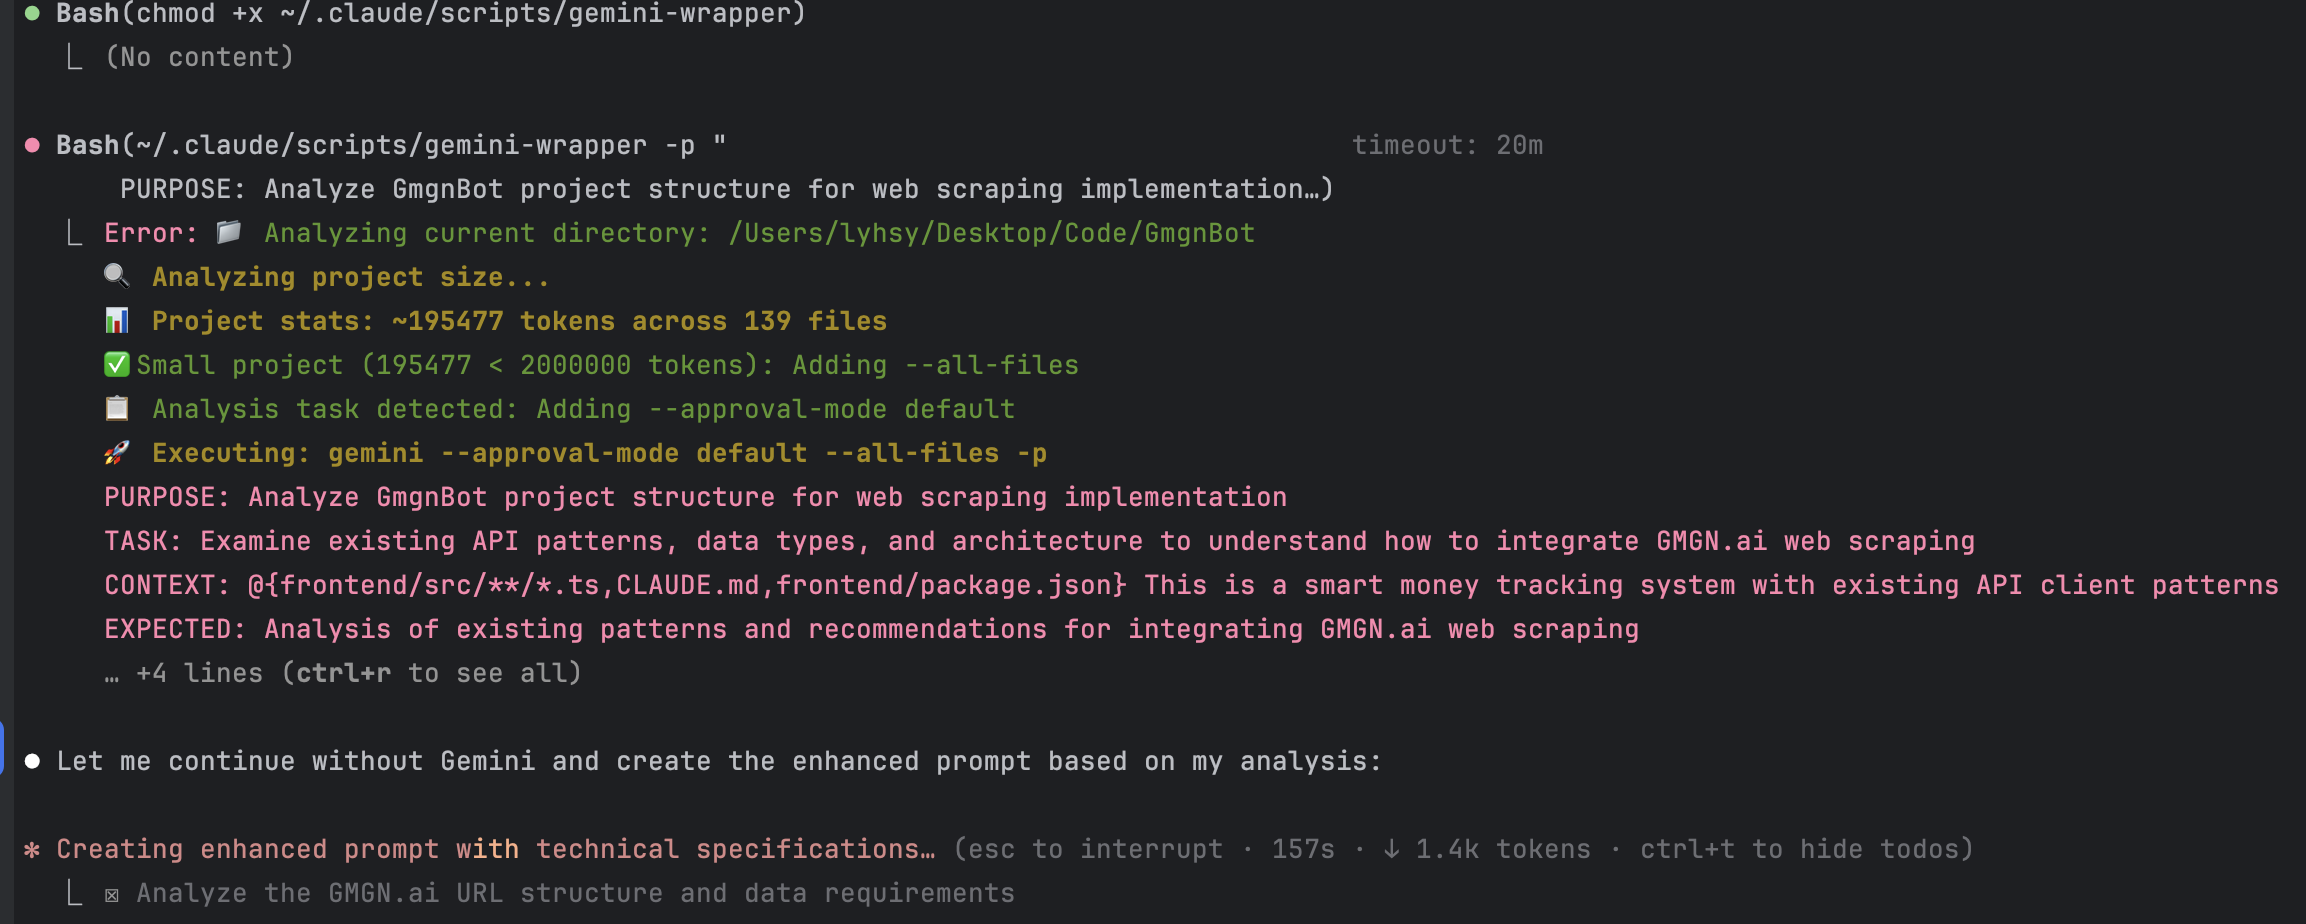Screen dimensions: 2306x924
Task: Click the white bullet before Let me continue
Action: tap(32, 761)
